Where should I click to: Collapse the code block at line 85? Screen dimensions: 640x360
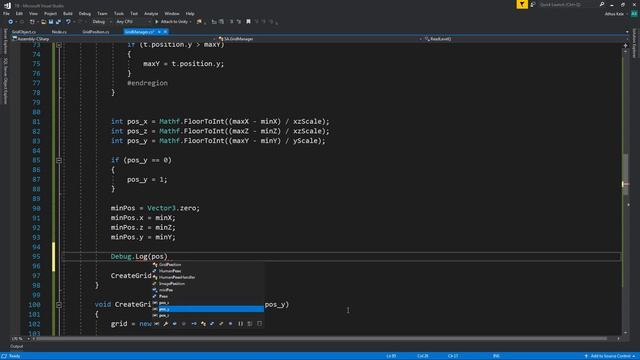[x=59, y=160]
